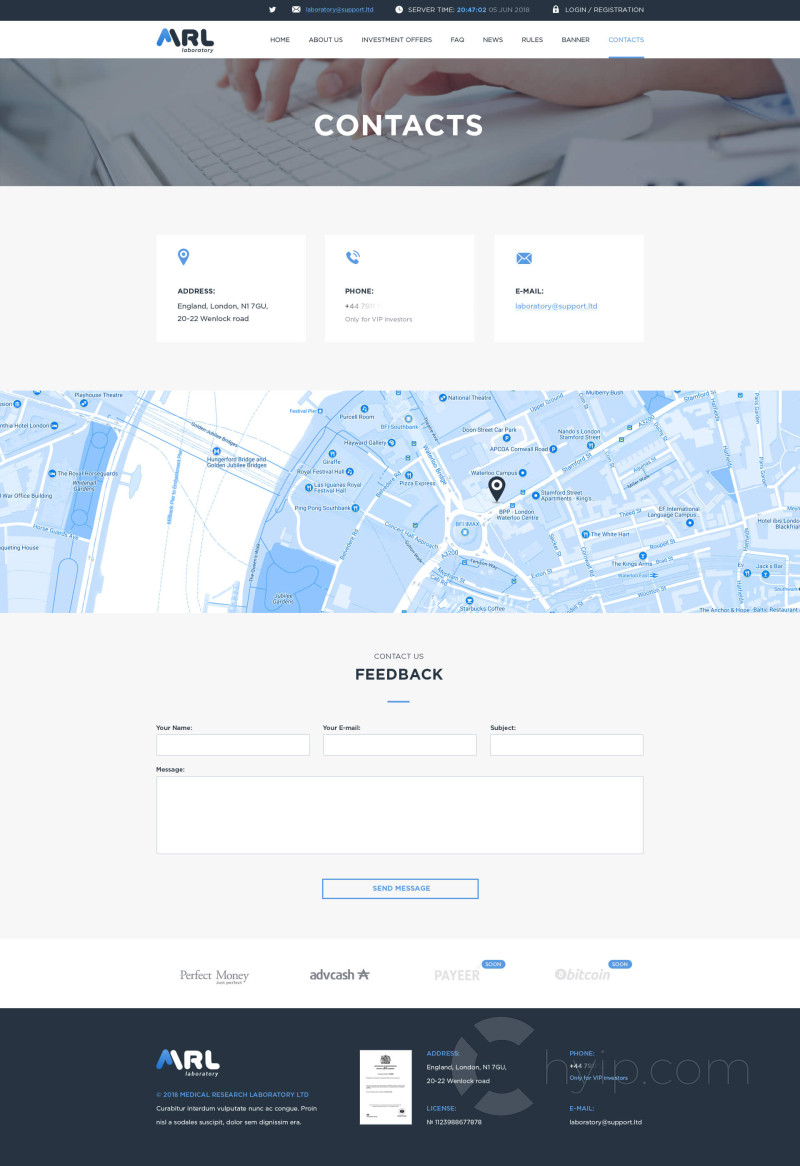This screenshot has height=1166, width=800.
Task: Click the FEEDBACK heading
Action: (399, 674)
